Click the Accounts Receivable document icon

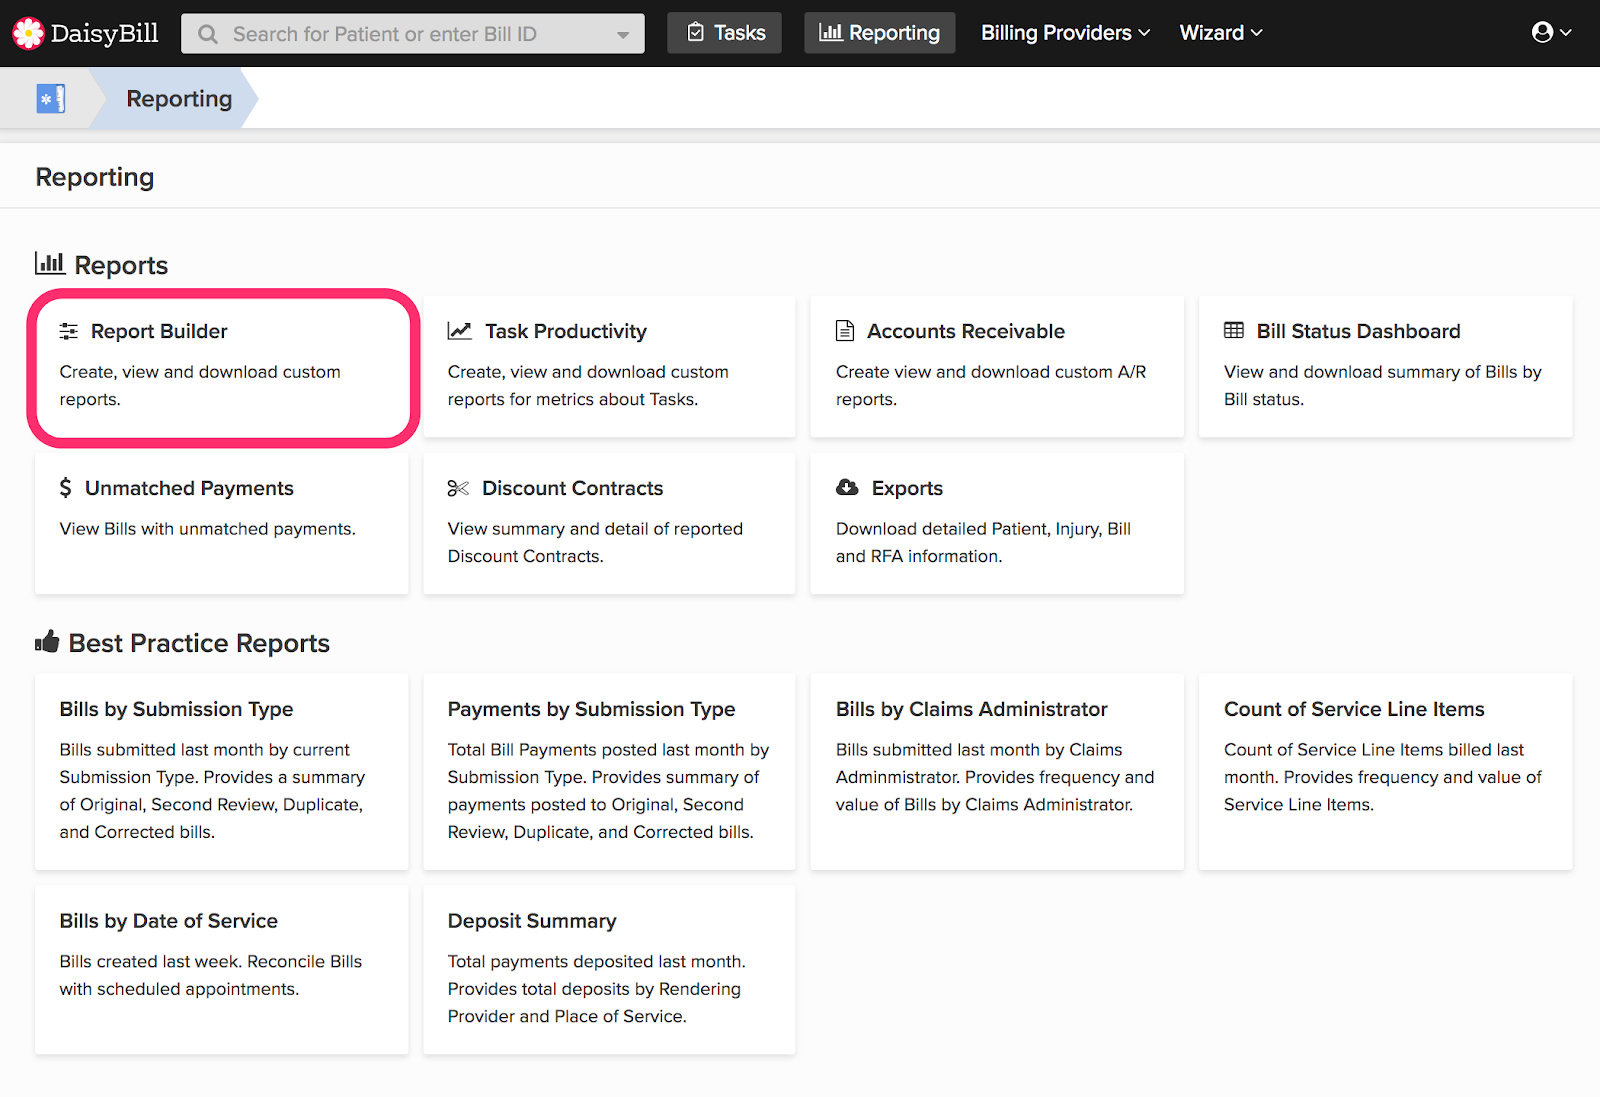[x=845, y=331]
